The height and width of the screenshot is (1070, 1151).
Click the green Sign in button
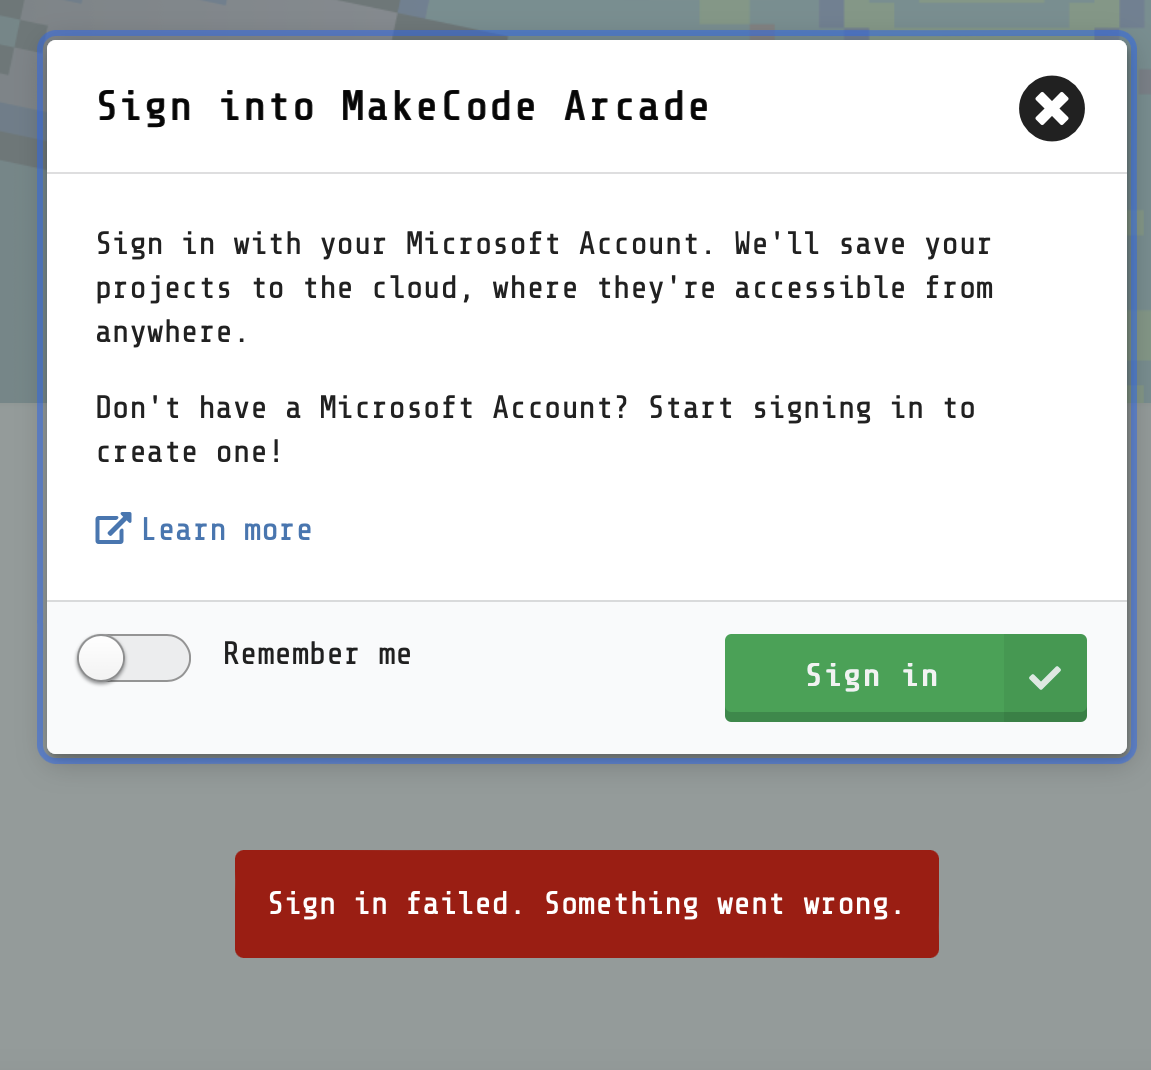pos(906,677)
